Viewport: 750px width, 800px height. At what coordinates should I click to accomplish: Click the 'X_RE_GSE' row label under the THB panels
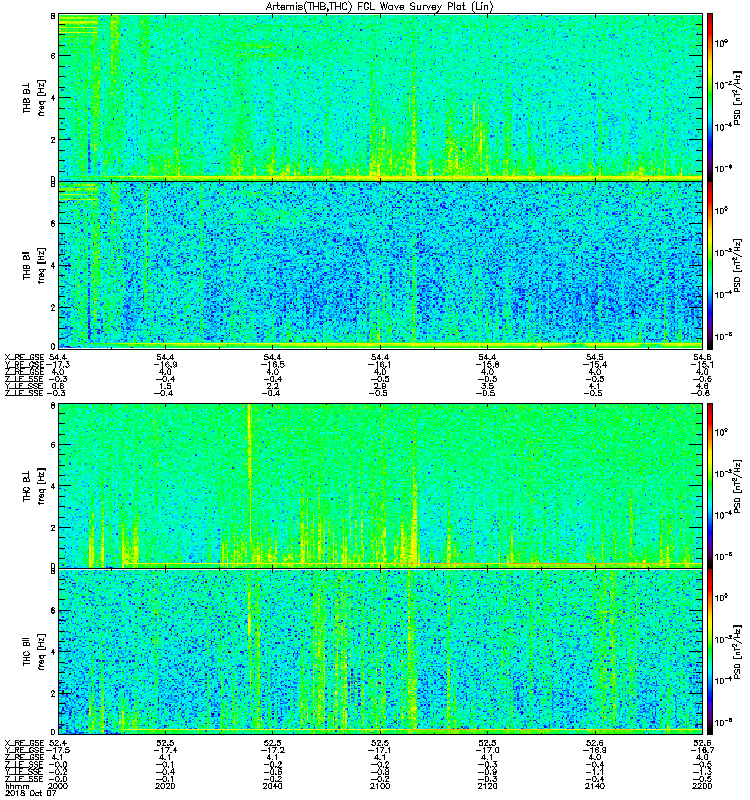coord(24,358)
